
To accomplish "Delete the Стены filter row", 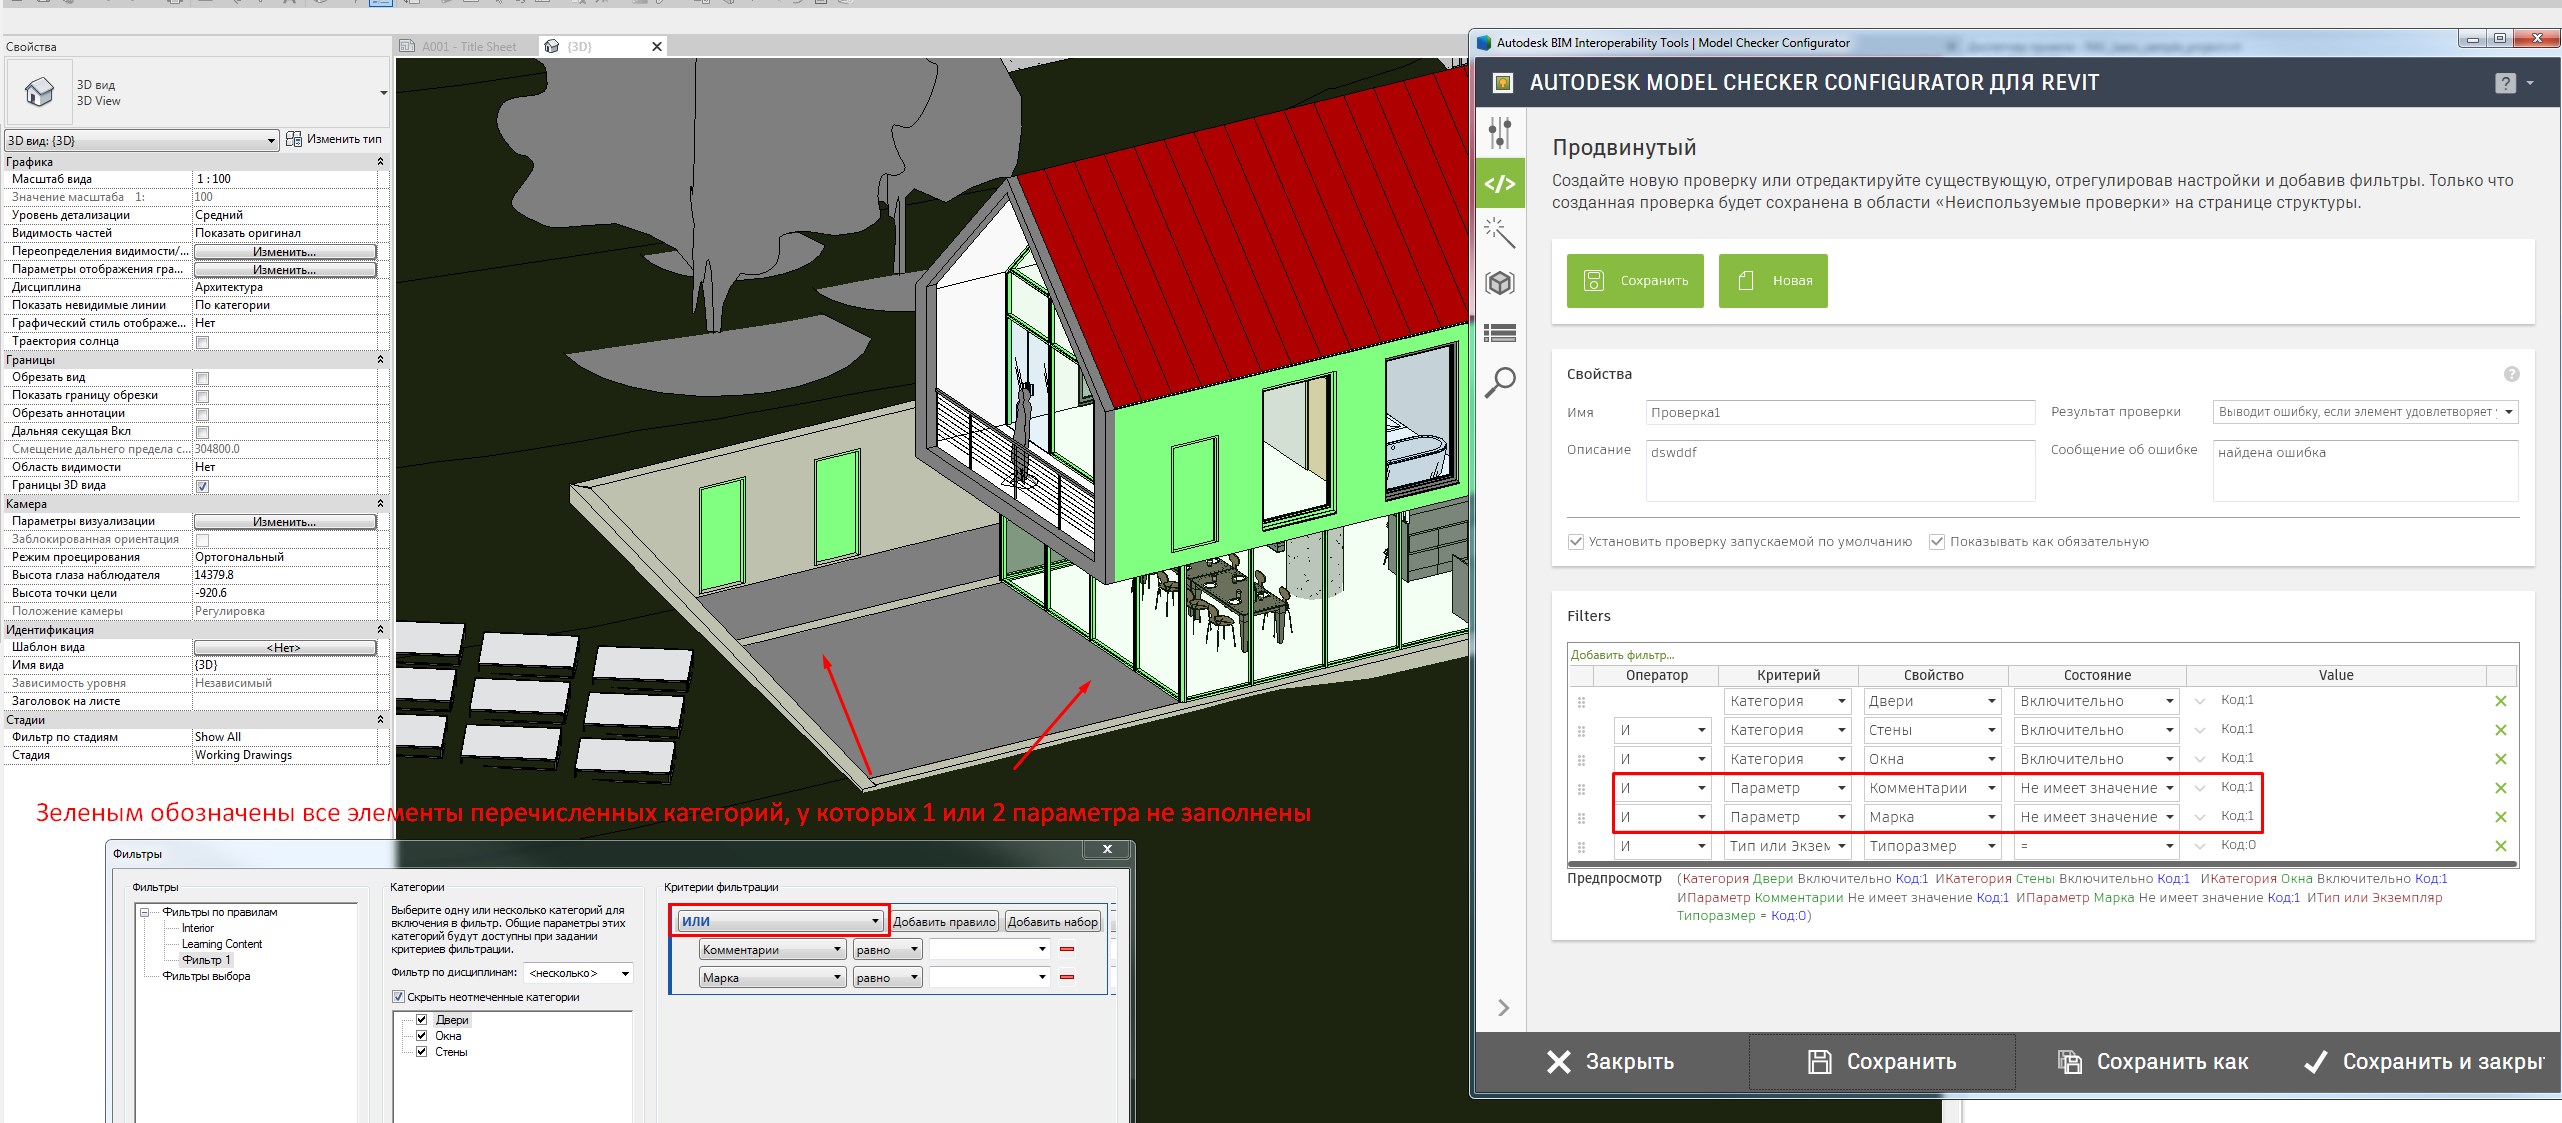I will [2500, 730].
